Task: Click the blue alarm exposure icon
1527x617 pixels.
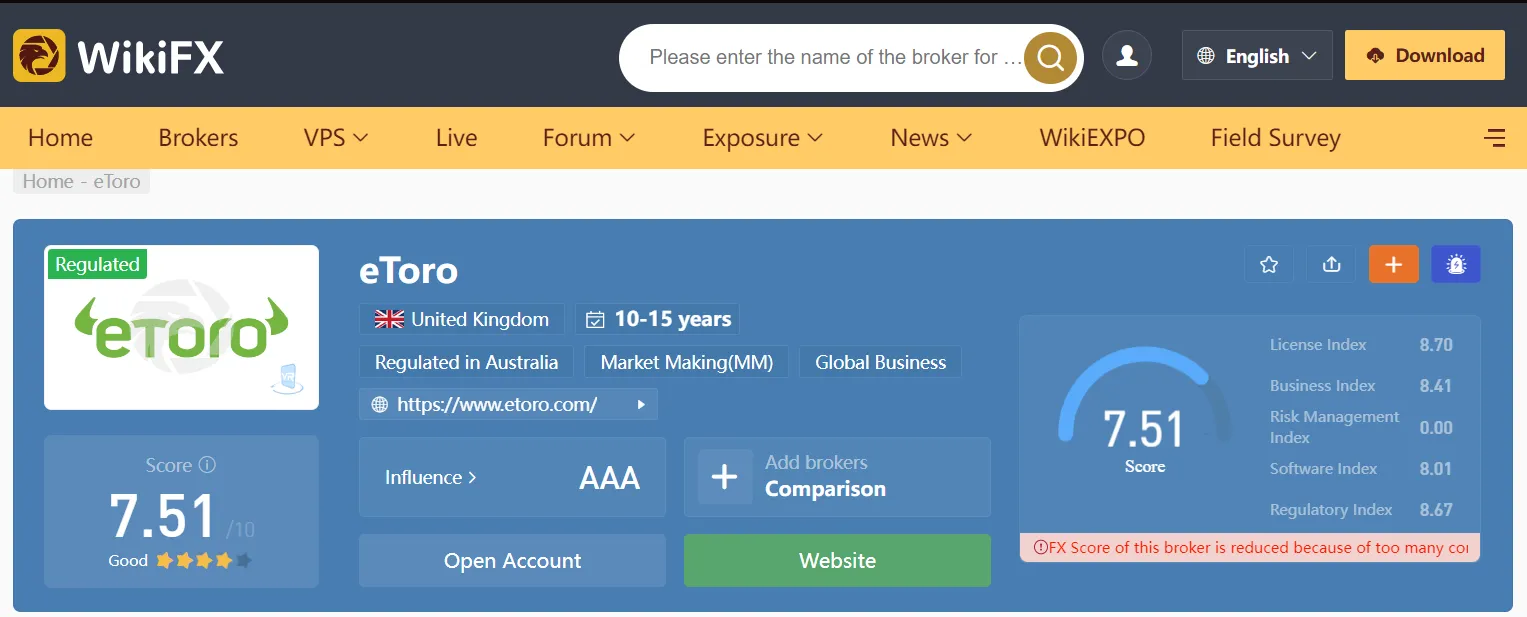Action: click(x=1456, y=264)
